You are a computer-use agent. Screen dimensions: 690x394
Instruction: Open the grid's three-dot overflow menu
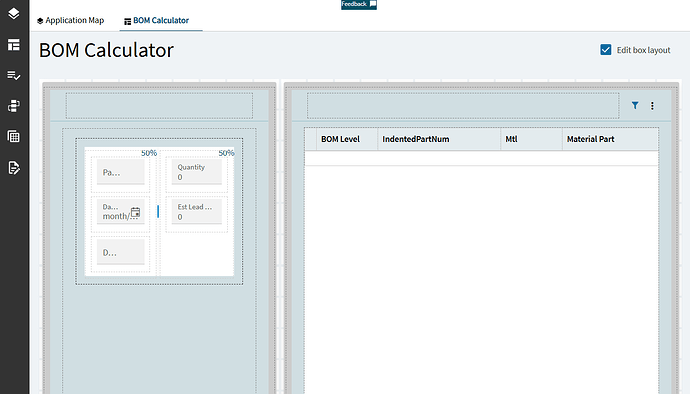[x=652, y=106]
